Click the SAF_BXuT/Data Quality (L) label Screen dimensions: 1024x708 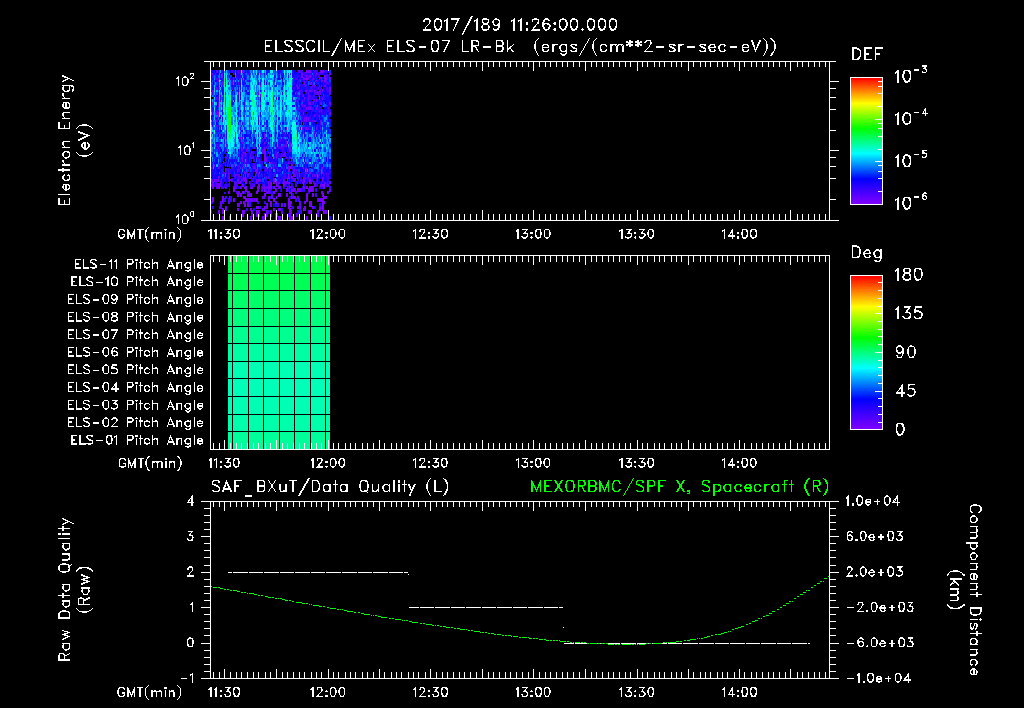click(x=330, y=487)
